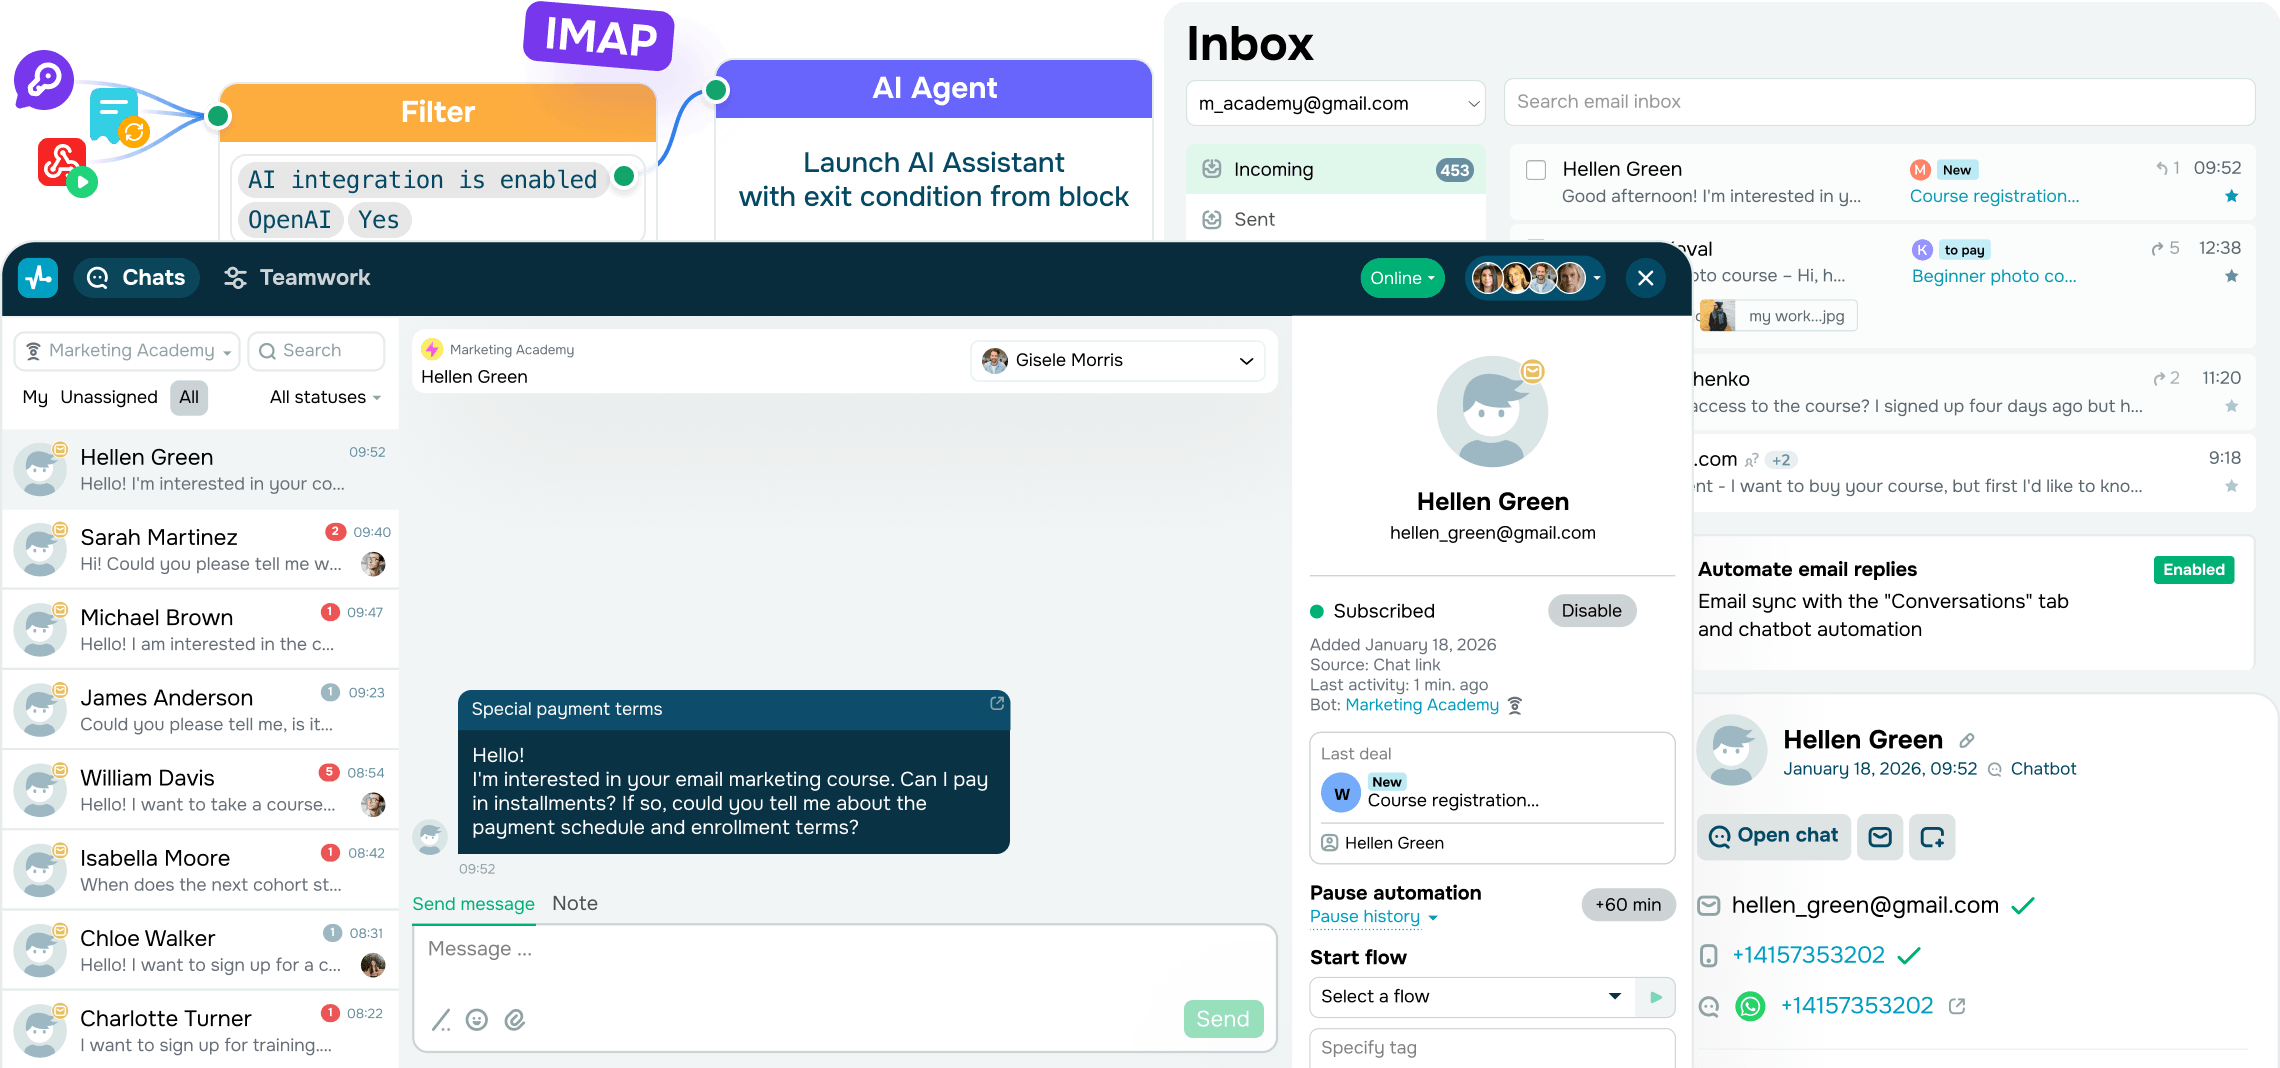Click the attachment paperclip icon
Image resolution: width=2280 pixels, height=1068 pixels.
click(515, 1019)
